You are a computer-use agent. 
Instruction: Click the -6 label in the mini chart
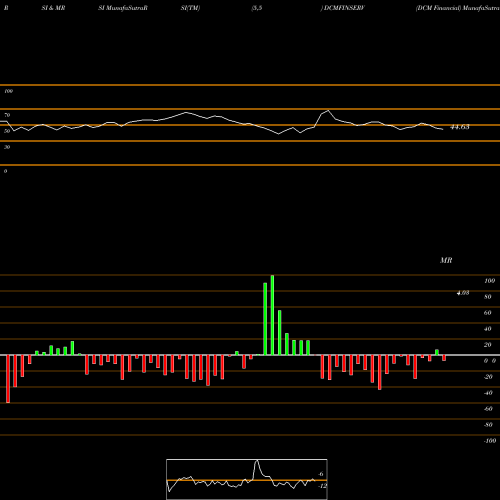coord(320,474)
